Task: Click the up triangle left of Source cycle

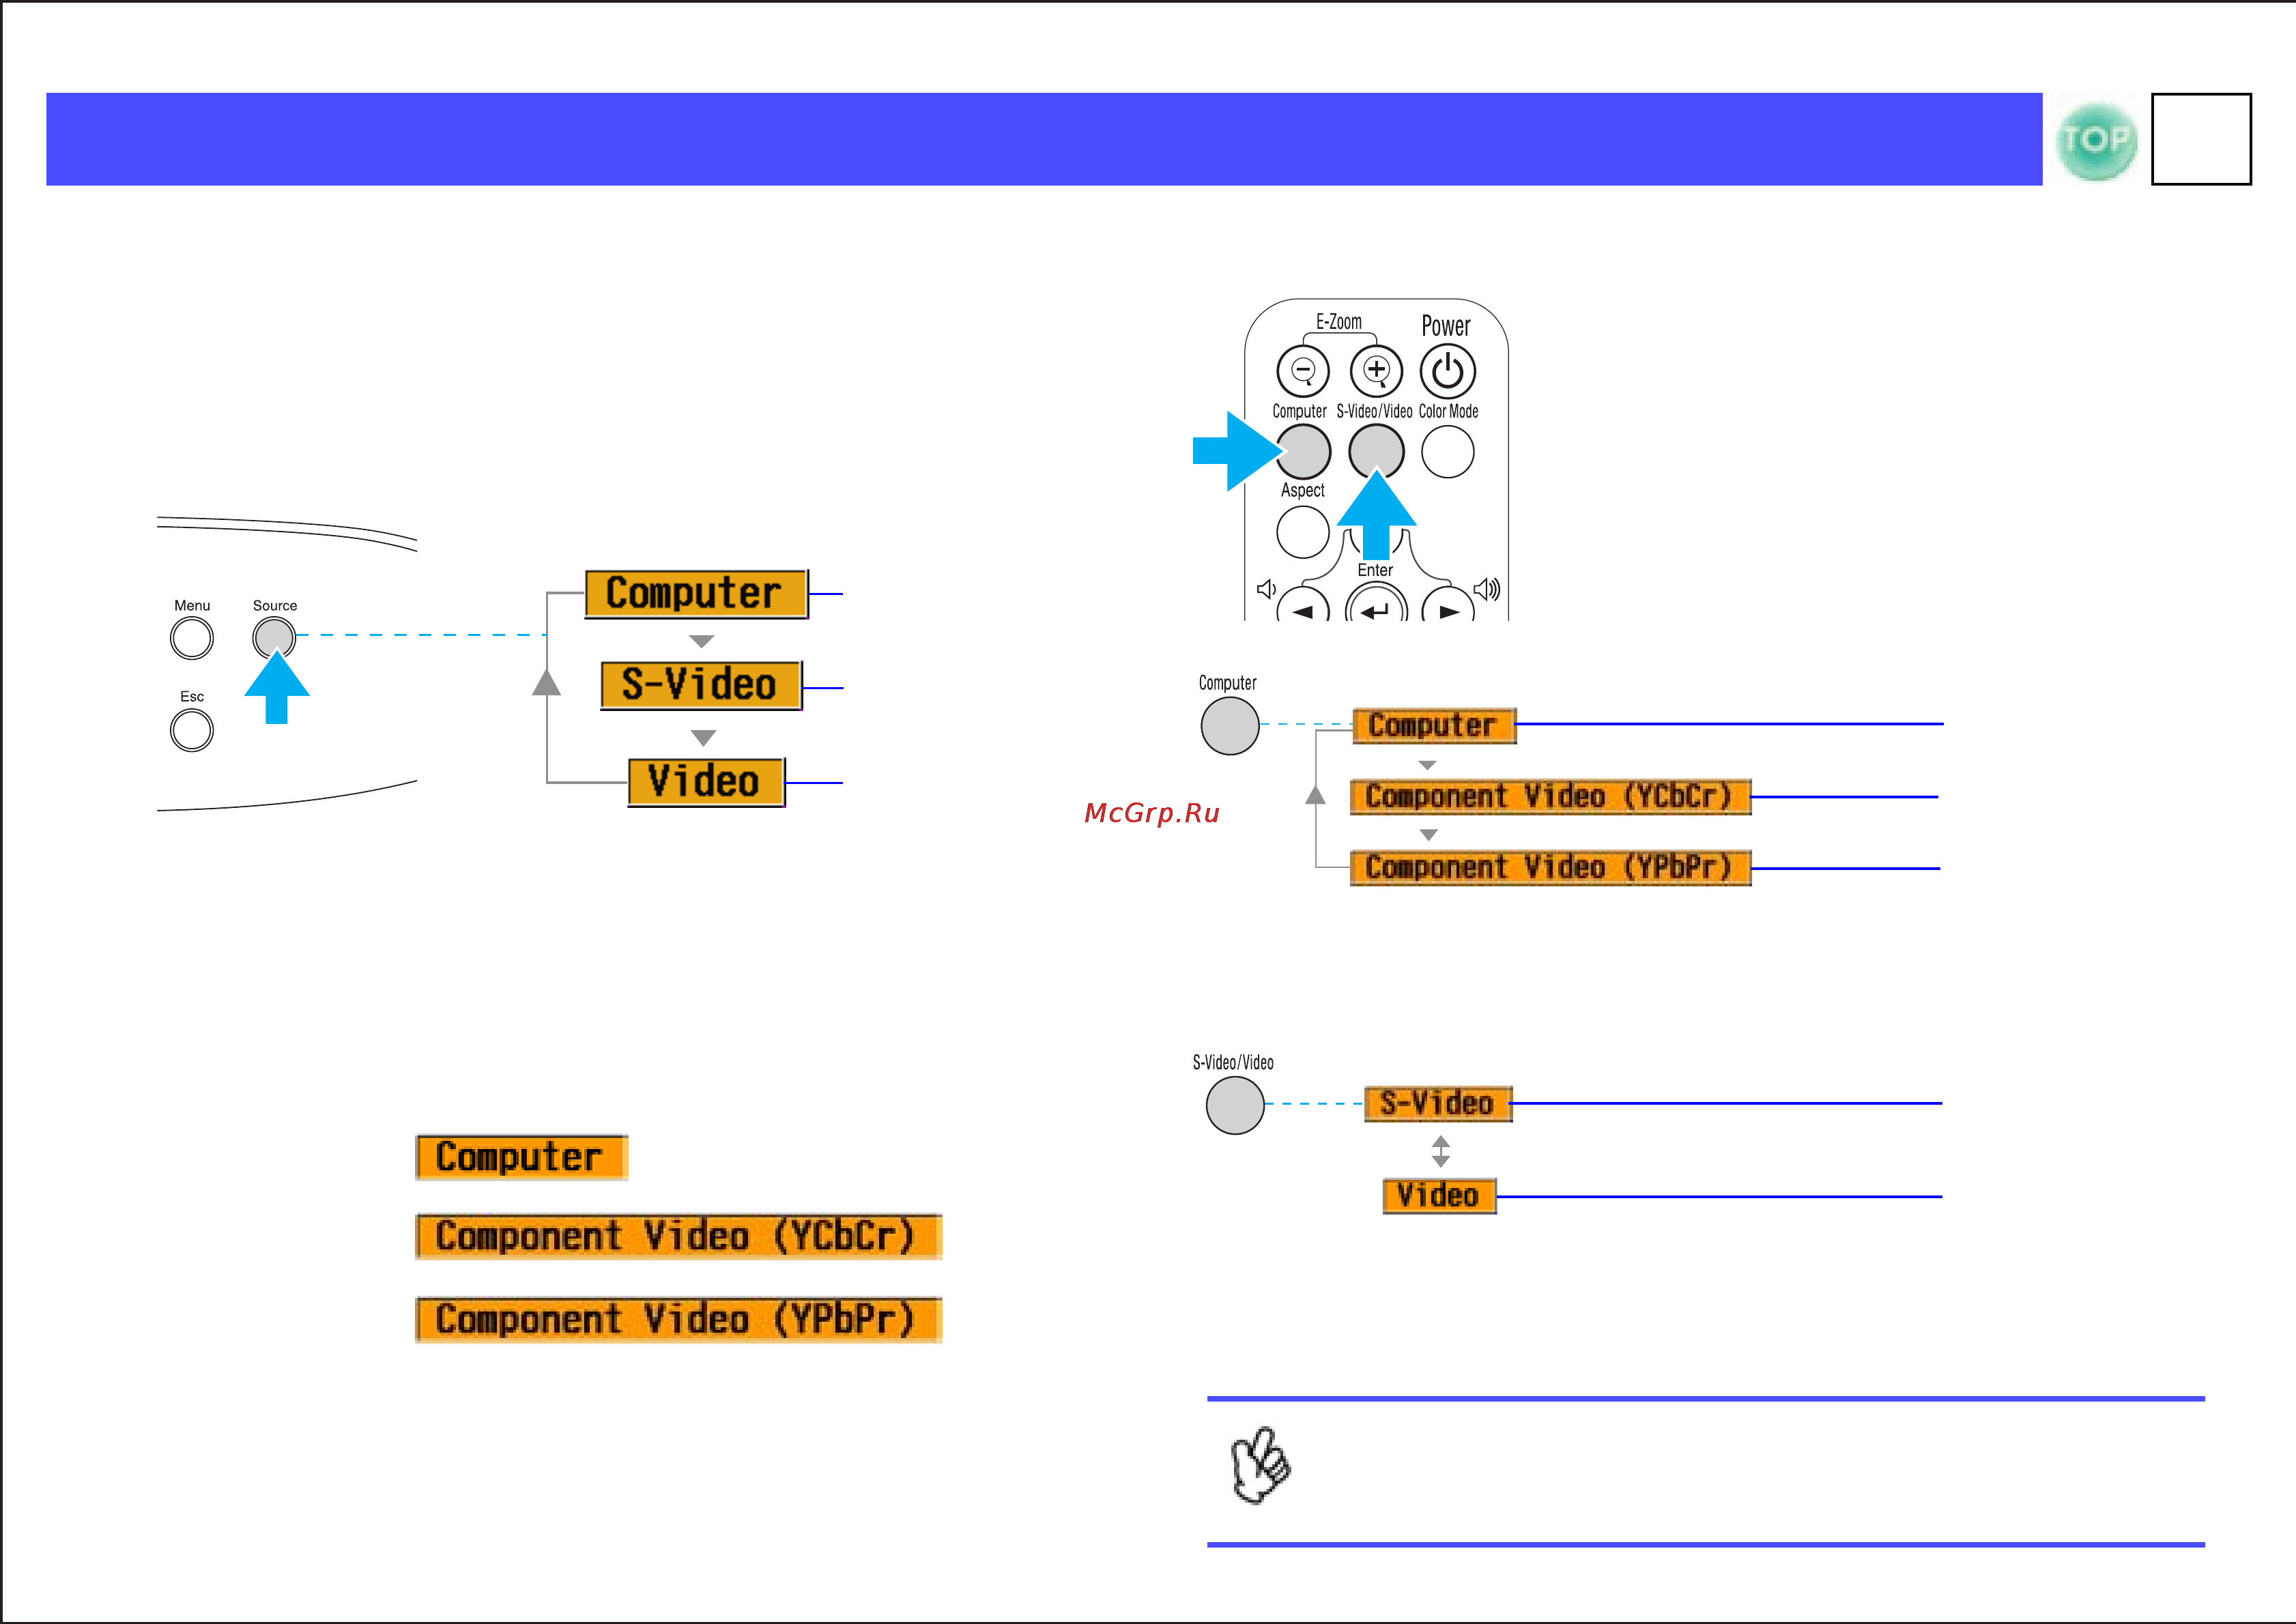Action: tap(546, 682)
